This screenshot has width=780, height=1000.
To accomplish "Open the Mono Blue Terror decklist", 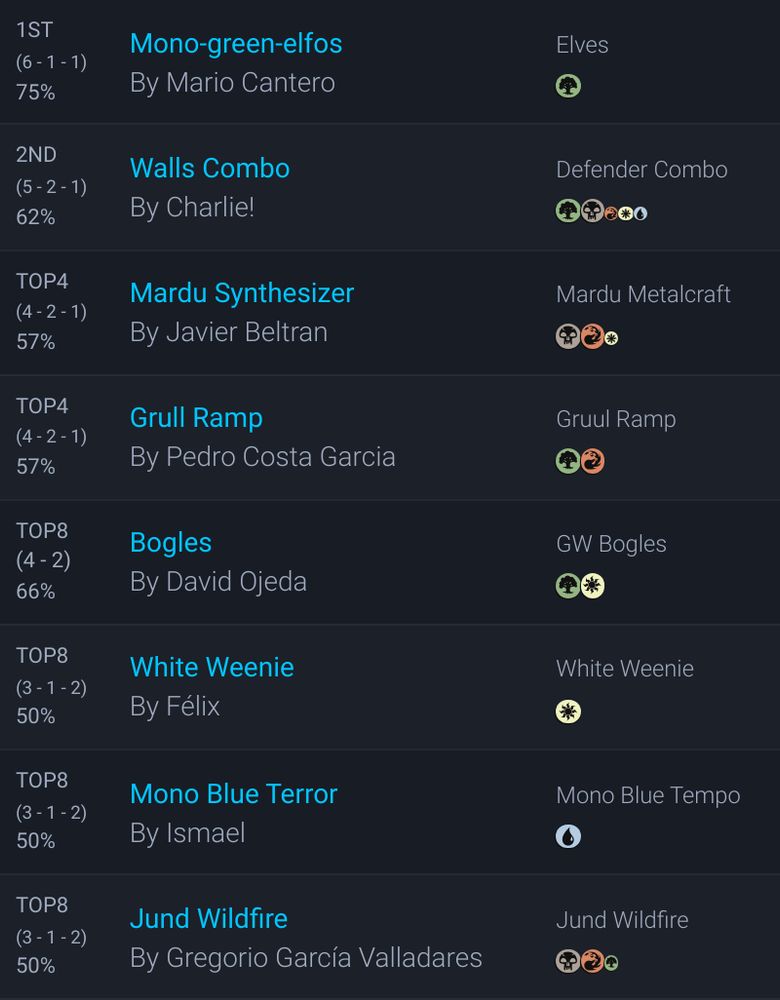I will coord(234,794).
